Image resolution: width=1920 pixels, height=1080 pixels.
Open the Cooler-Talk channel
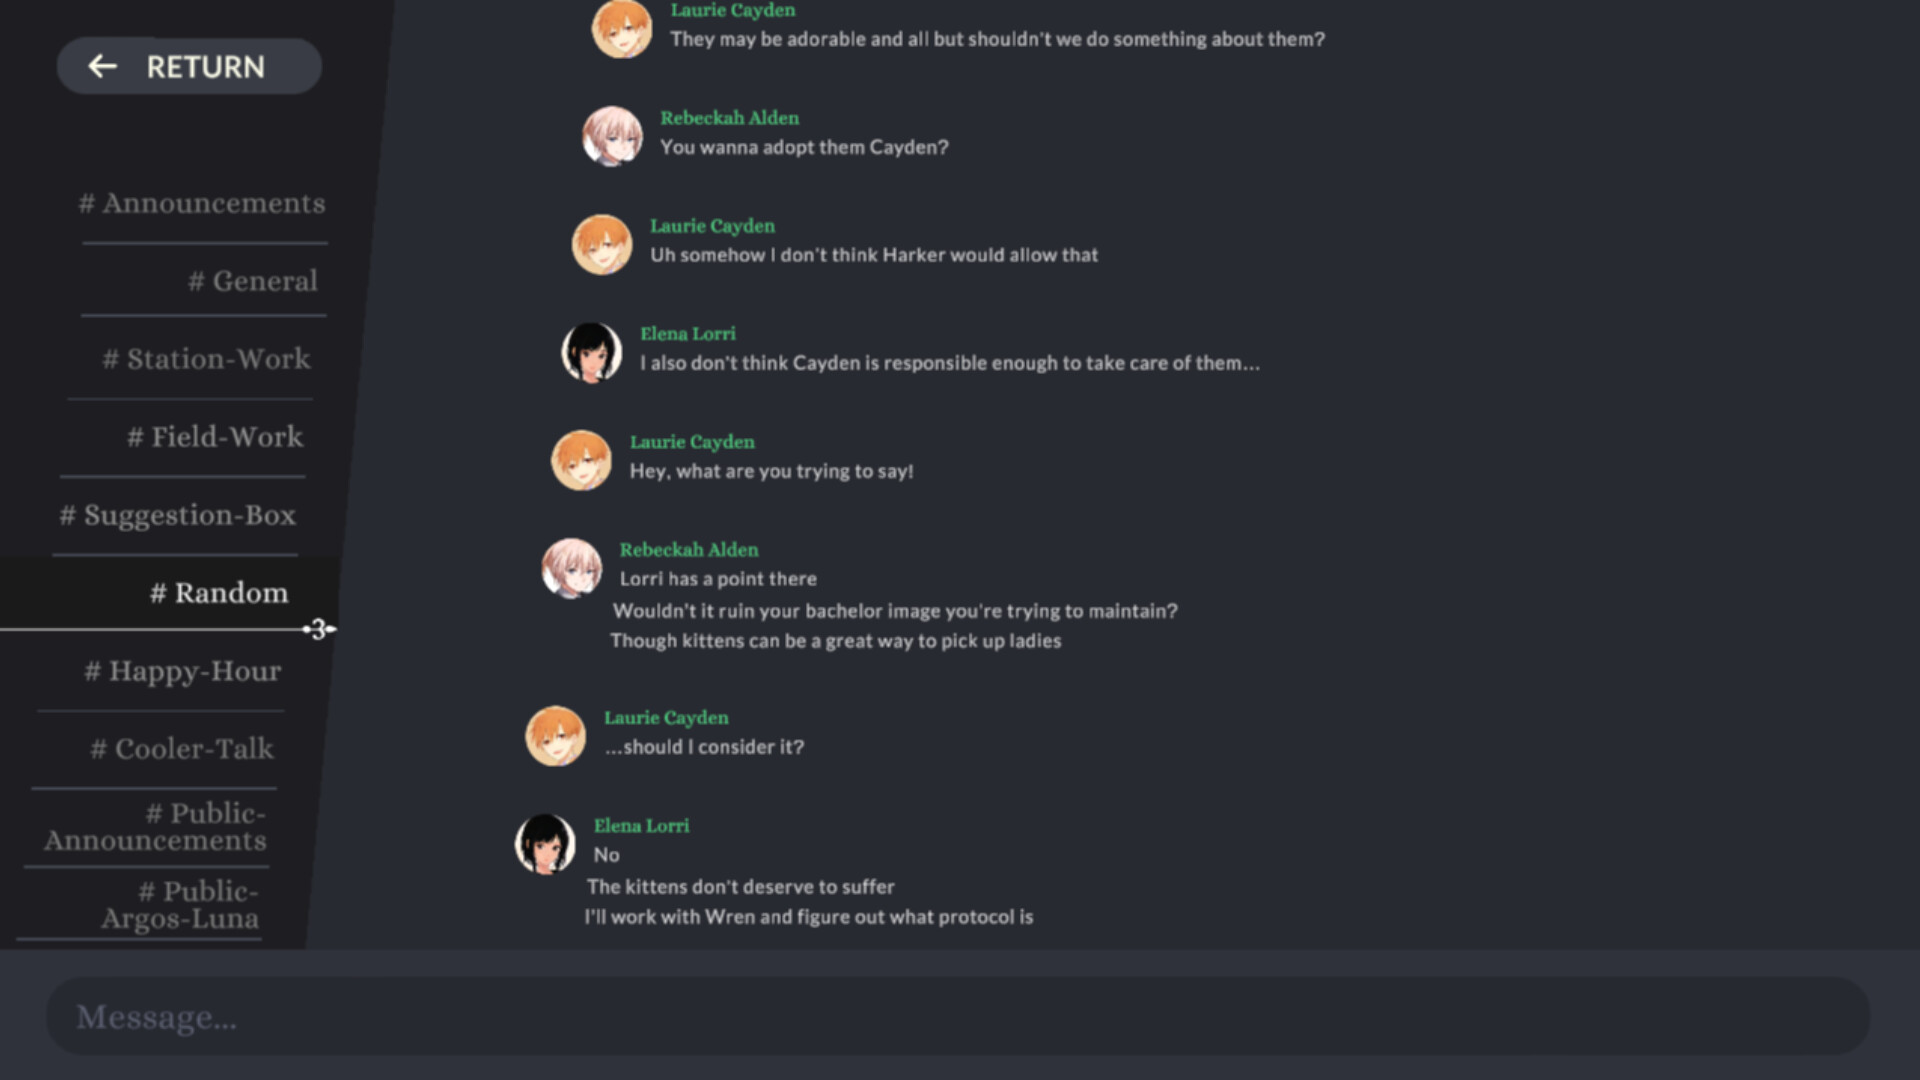pos(184,749)
